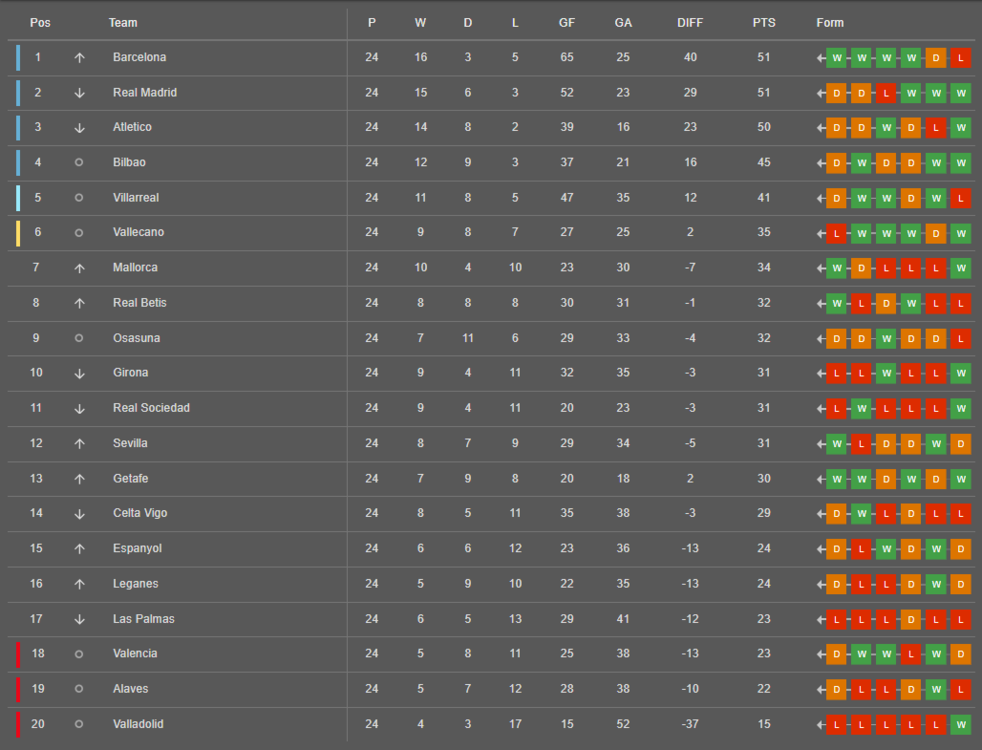The height and width of the screenshot is (750, 982).
Task: Sort the table by PTS column header
Action: 764,23
